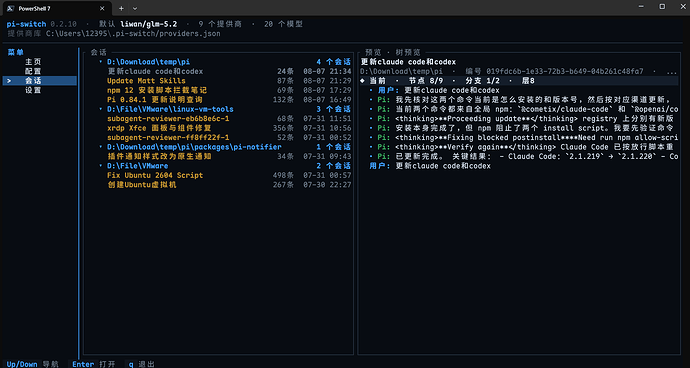The image size is (690, 368).
Task: Open the tab profile dropdown chevron
Action: pyautogui.click(x=135, y=8)
